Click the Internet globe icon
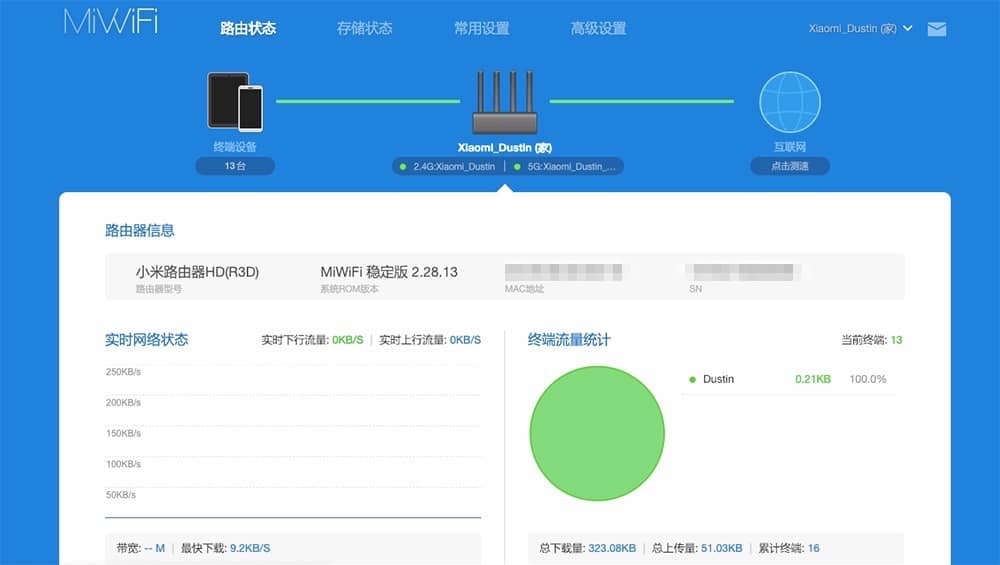The width and height of the screenshot is (1000, 565). click(790, 102)
